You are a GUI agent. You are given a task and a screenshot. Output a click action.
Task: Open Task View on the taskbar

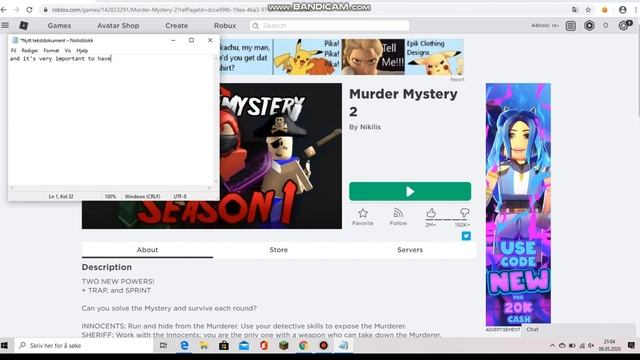pyautogui.click(x=163, y=345)
